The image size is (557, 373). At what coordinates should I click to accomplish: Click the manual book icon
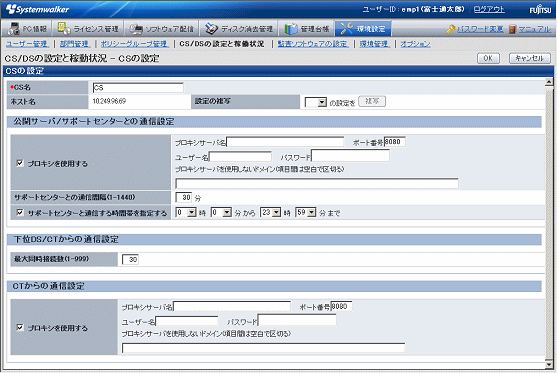pos(512,29)
